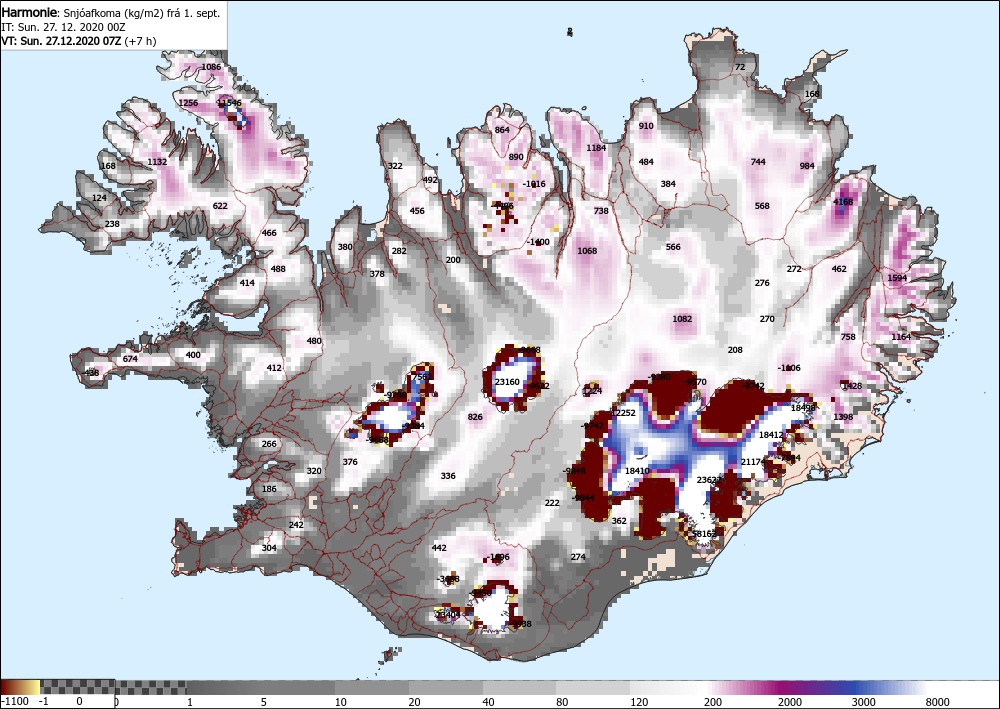1000x709 pixels.
Task: Click the map value 72 in northeast
Action: (x=740, y=67)
